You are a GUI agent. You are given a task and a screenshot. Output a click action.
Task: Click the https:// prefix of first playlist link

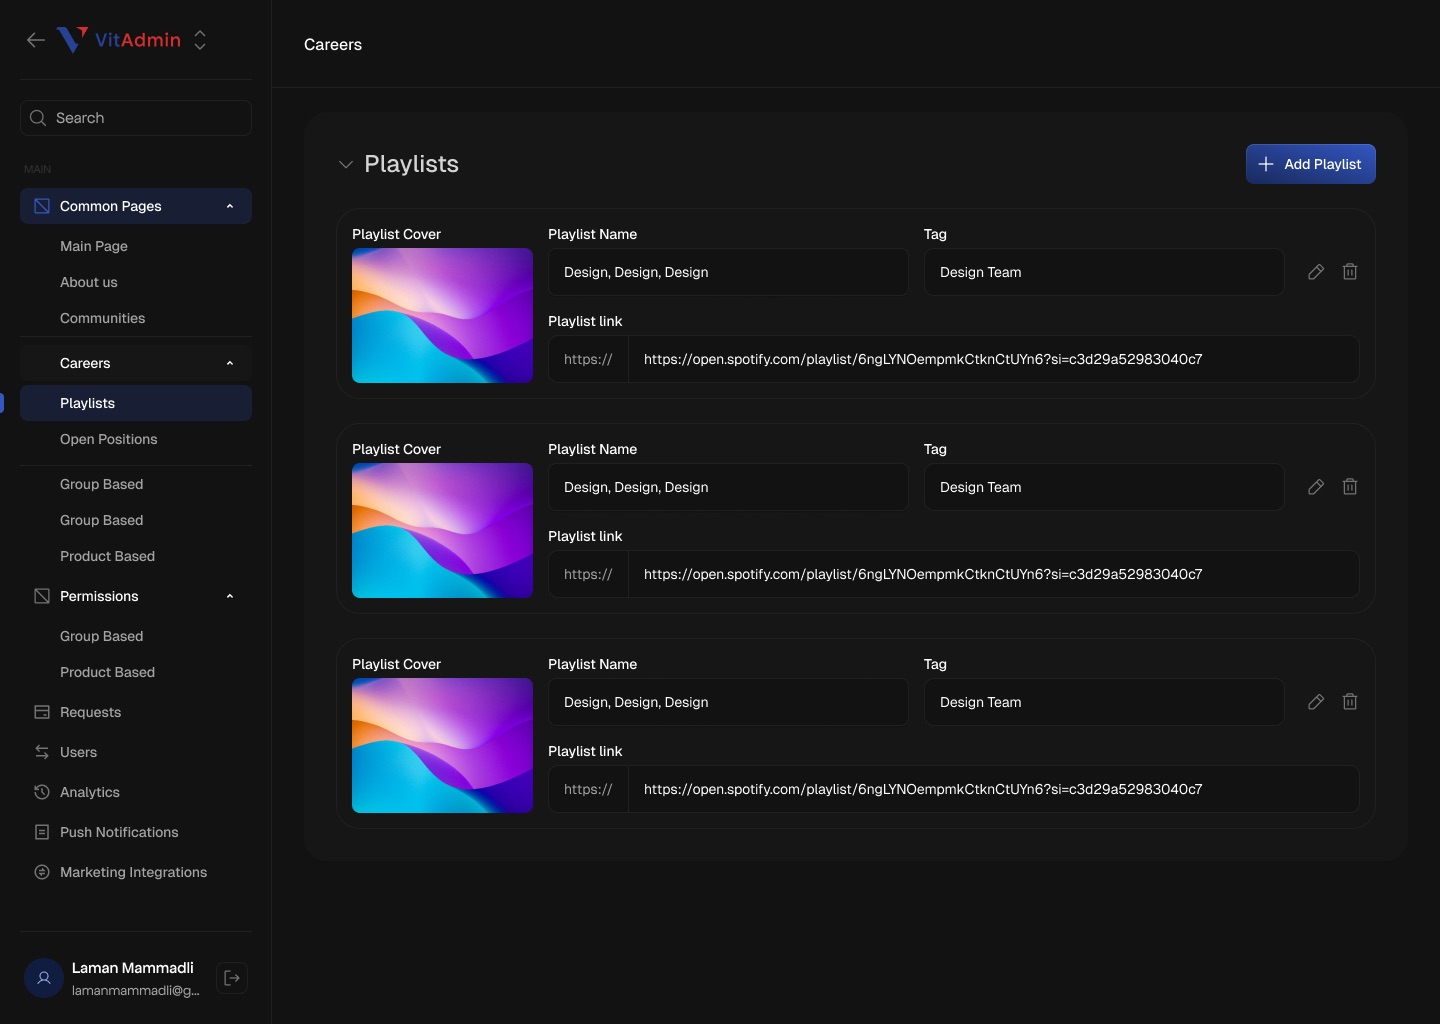588,359
